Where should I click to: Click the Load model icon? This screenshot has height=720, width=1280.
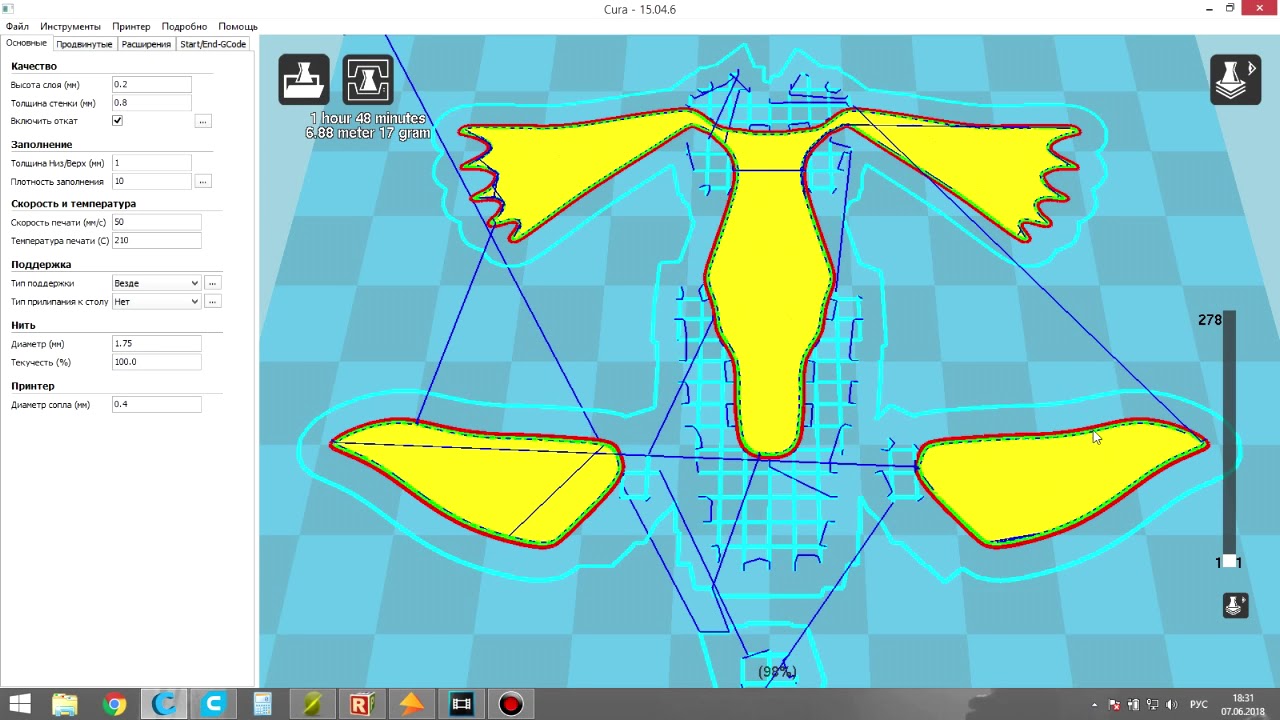coord(304,80)
